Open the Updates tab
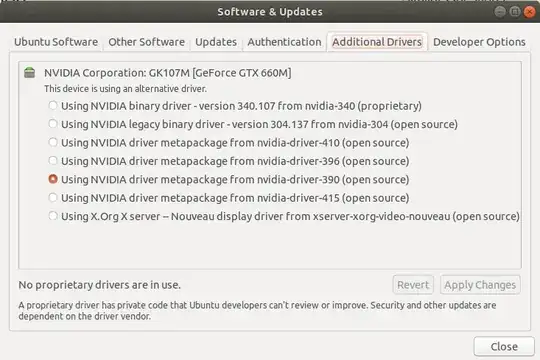This screenshot has width=540, height=360. click(216, 42)
